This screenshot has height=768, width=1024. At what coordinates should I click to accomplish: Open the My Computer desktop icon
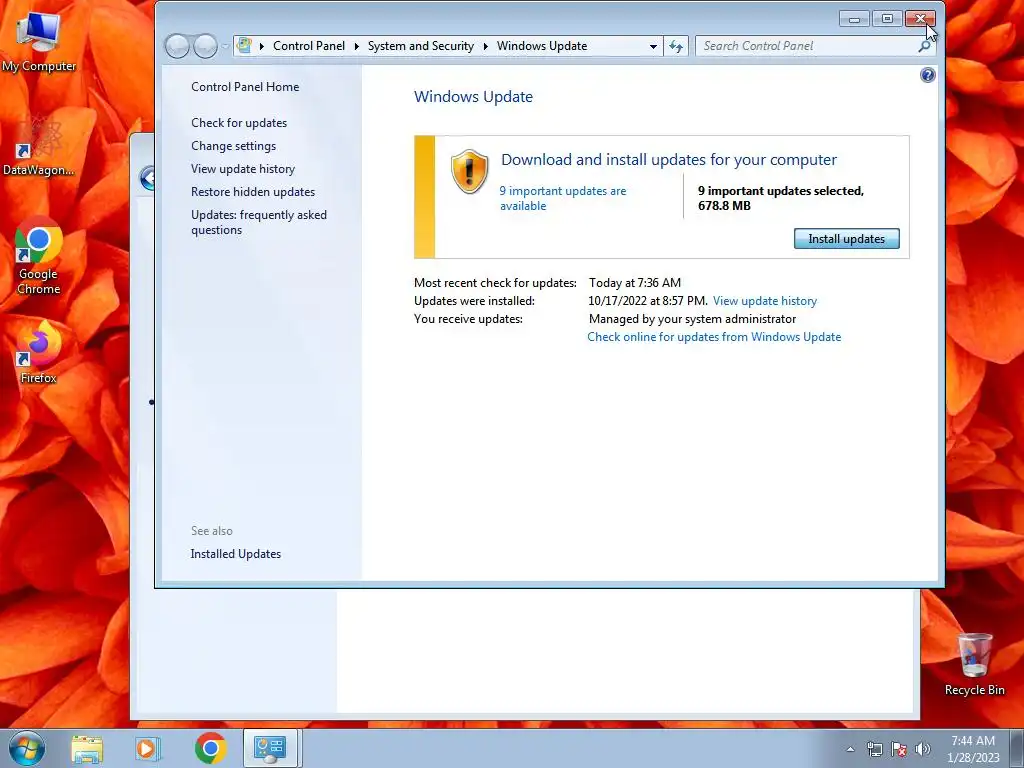coord(39,40)
